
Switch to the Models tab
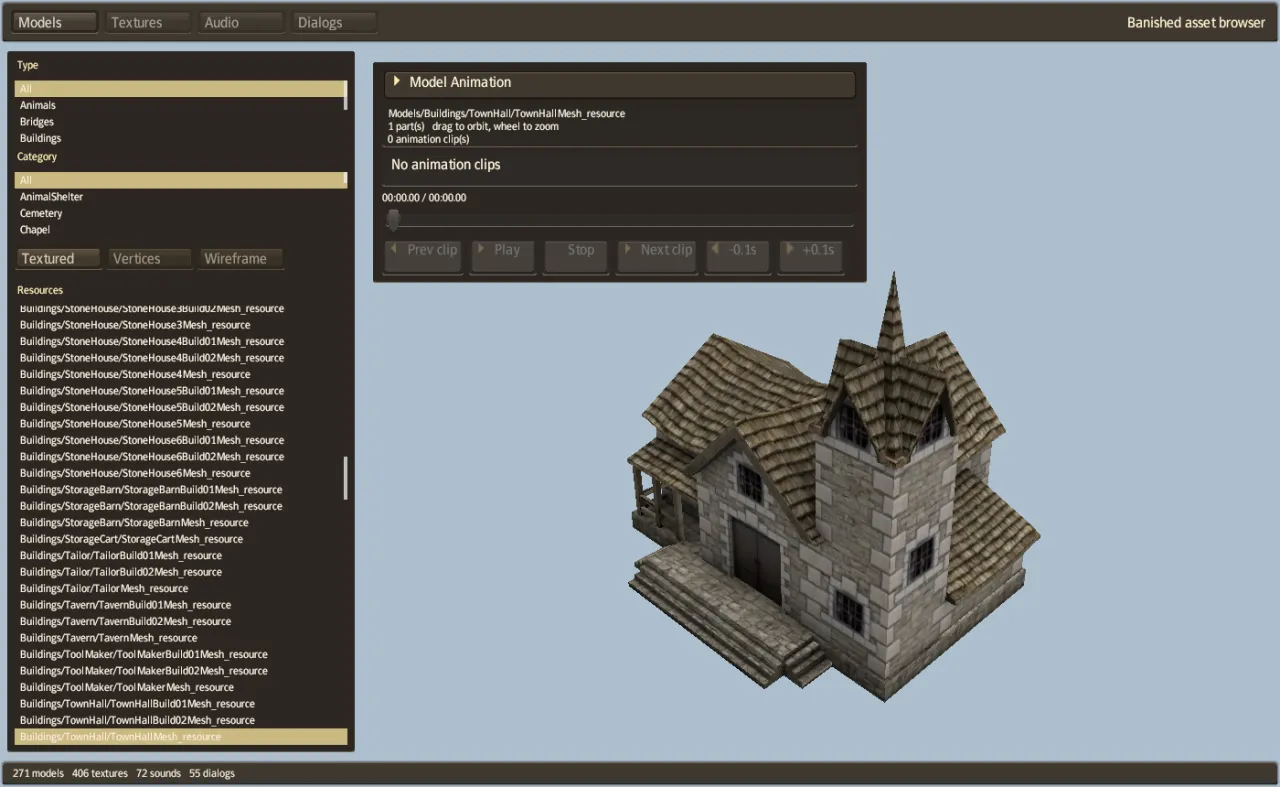click(56, 22)
